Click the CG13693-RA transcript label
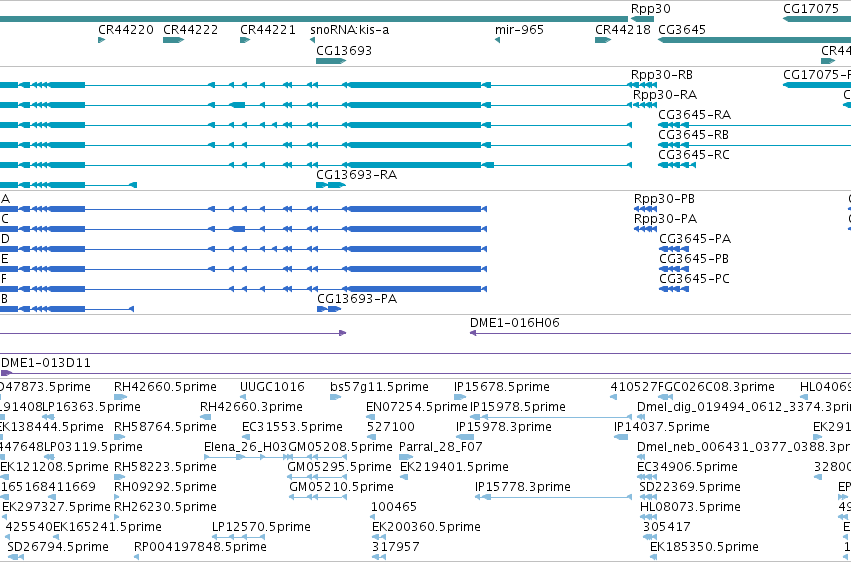This screenshot has width=851, height=562. [x=357, y=175]
